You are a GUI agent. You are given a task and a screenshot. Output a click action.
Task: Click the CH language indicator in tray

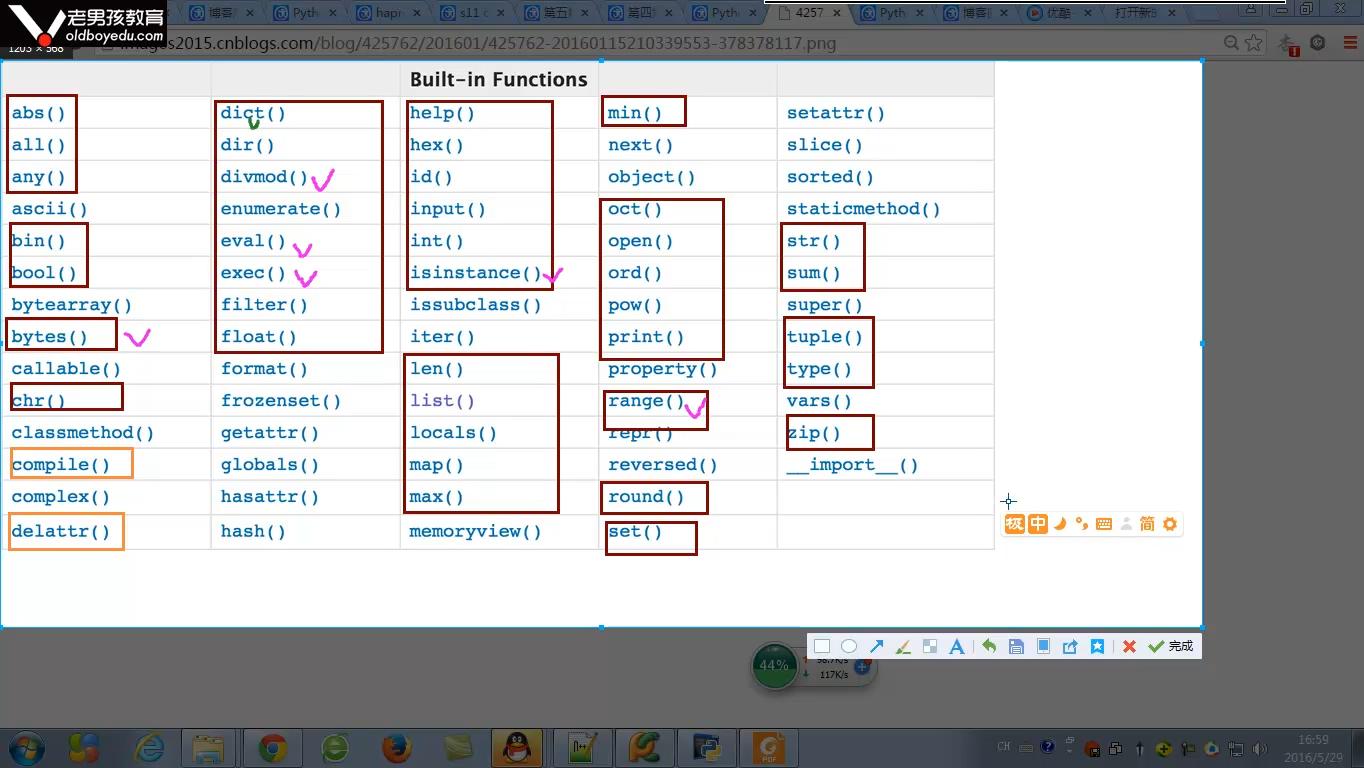point(1004,747)
